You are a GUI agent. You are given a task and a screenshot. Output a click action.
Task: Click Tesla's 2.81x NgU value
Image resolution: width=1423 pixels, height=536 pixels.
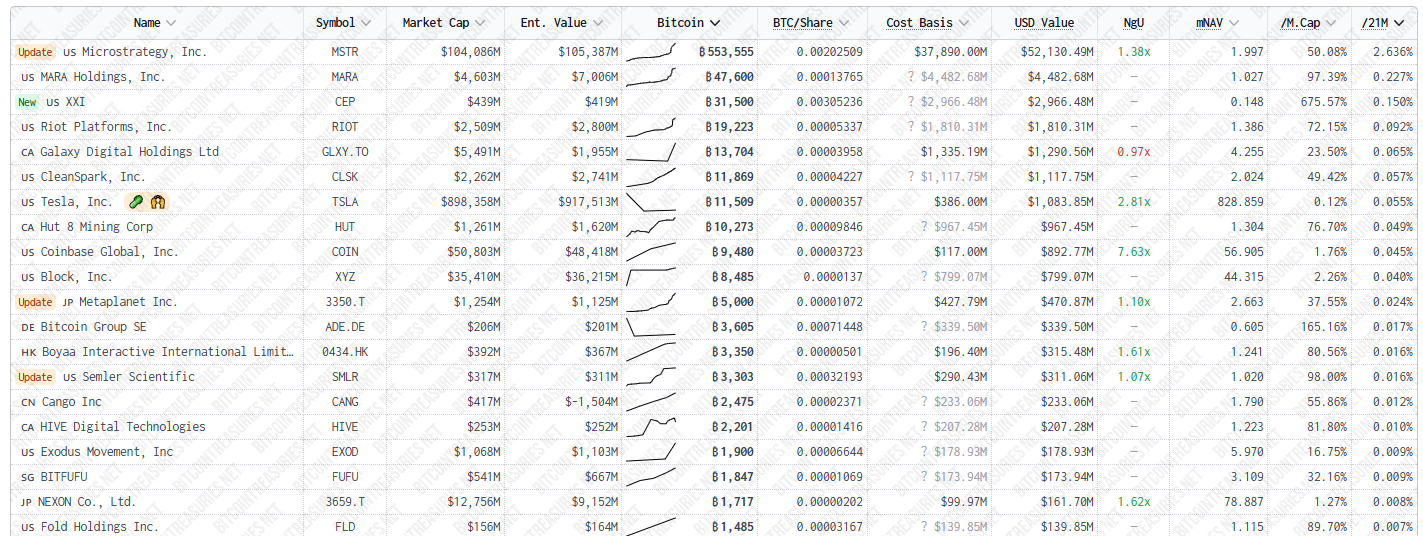[1134, 202]
